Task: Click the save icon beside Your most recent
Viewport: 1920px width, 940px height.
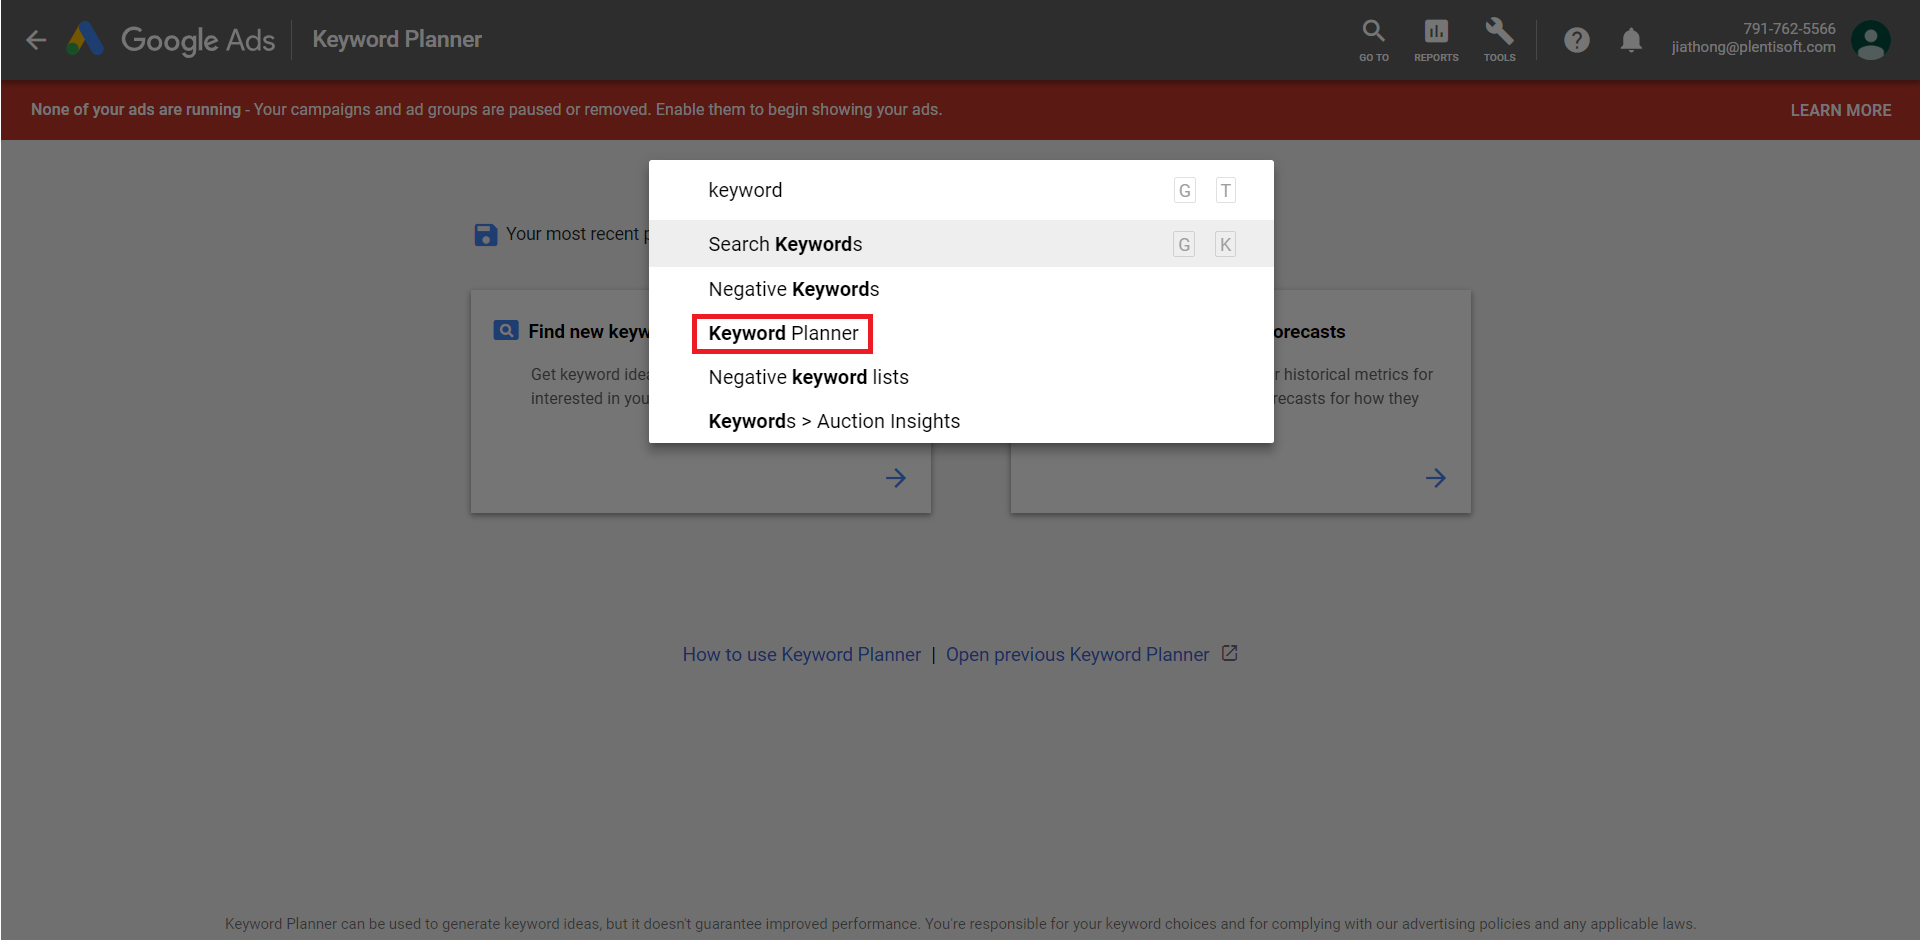Action: [x=486, y=234]
